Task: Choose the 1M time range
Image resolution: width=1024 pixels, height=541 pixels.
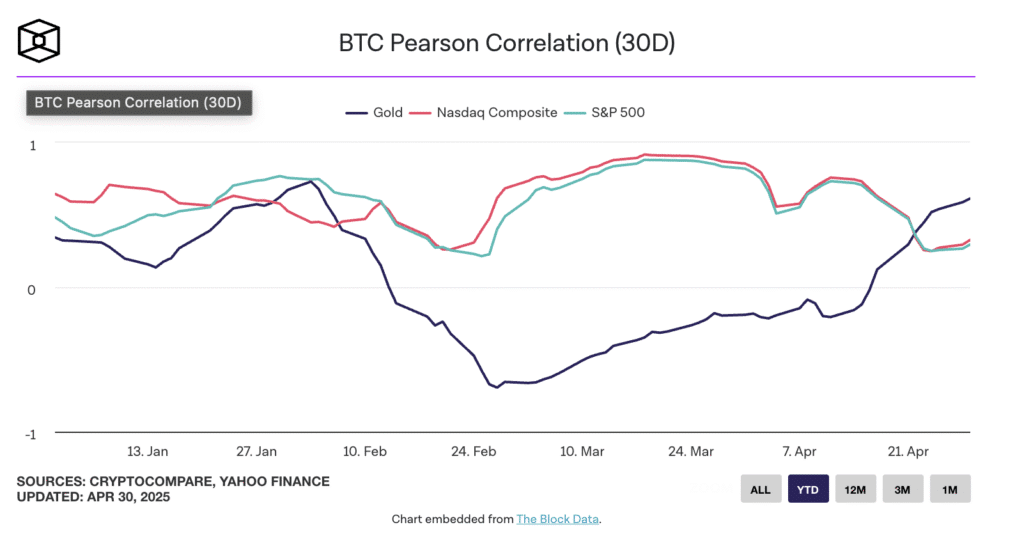Action: [950, 489]
